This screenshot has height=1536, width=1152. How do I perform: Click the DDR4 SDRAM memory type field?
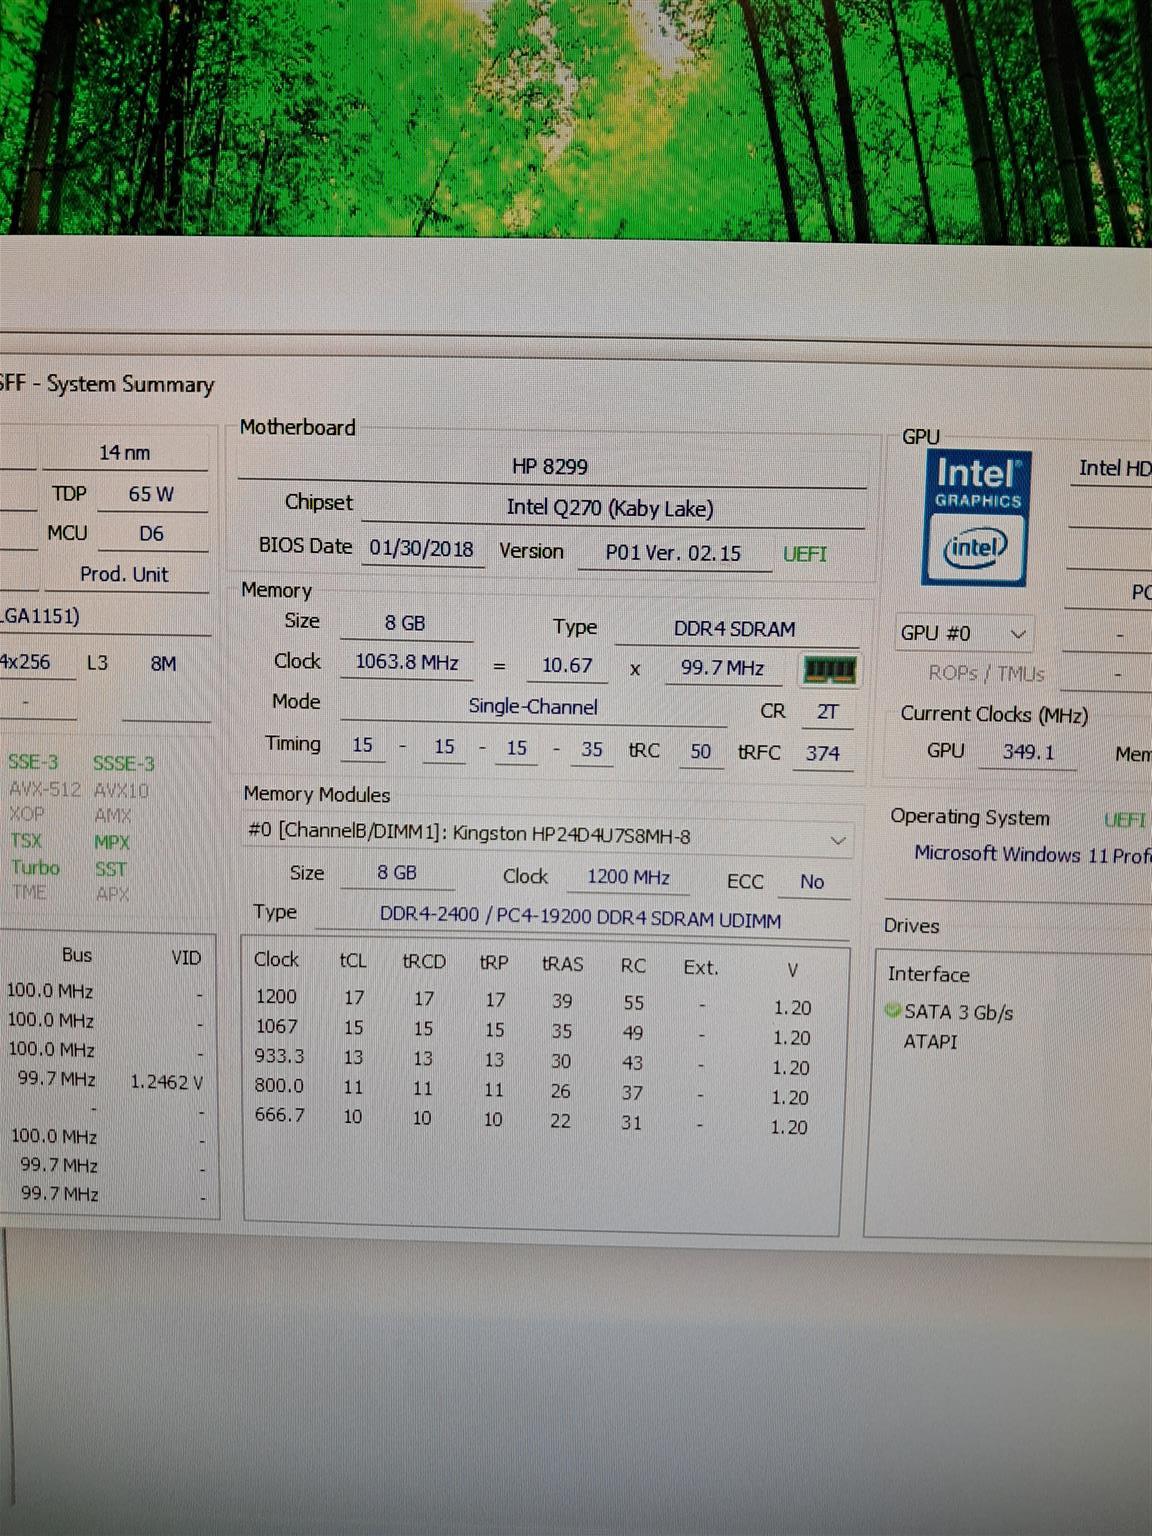734,629
